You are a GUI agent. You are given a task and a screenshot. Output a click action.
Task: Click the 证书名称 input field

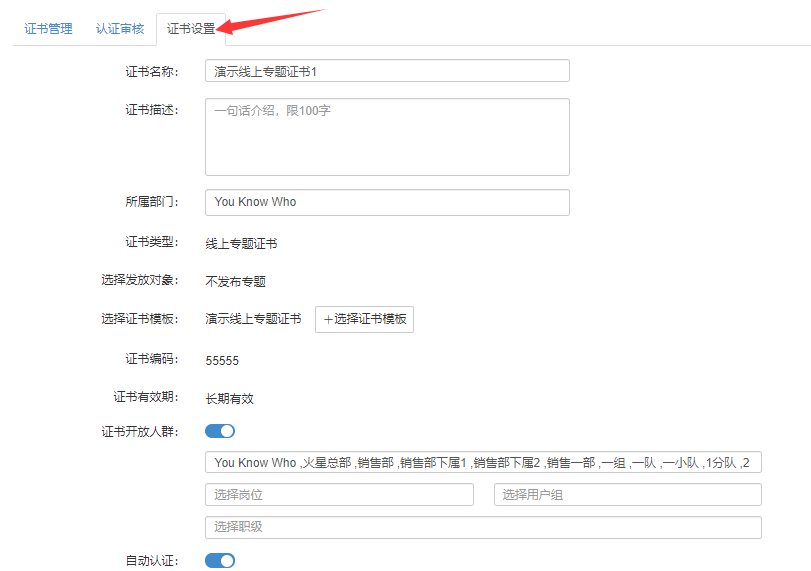click(x=387, y=71)
